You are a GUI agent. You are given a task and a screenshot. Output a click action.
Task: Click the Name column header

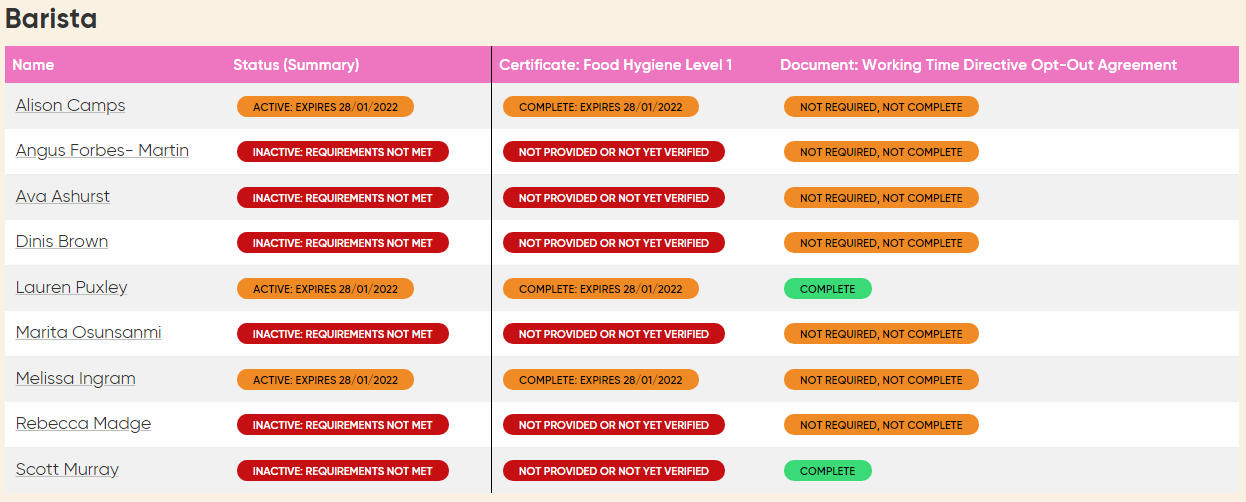[33, 65]
